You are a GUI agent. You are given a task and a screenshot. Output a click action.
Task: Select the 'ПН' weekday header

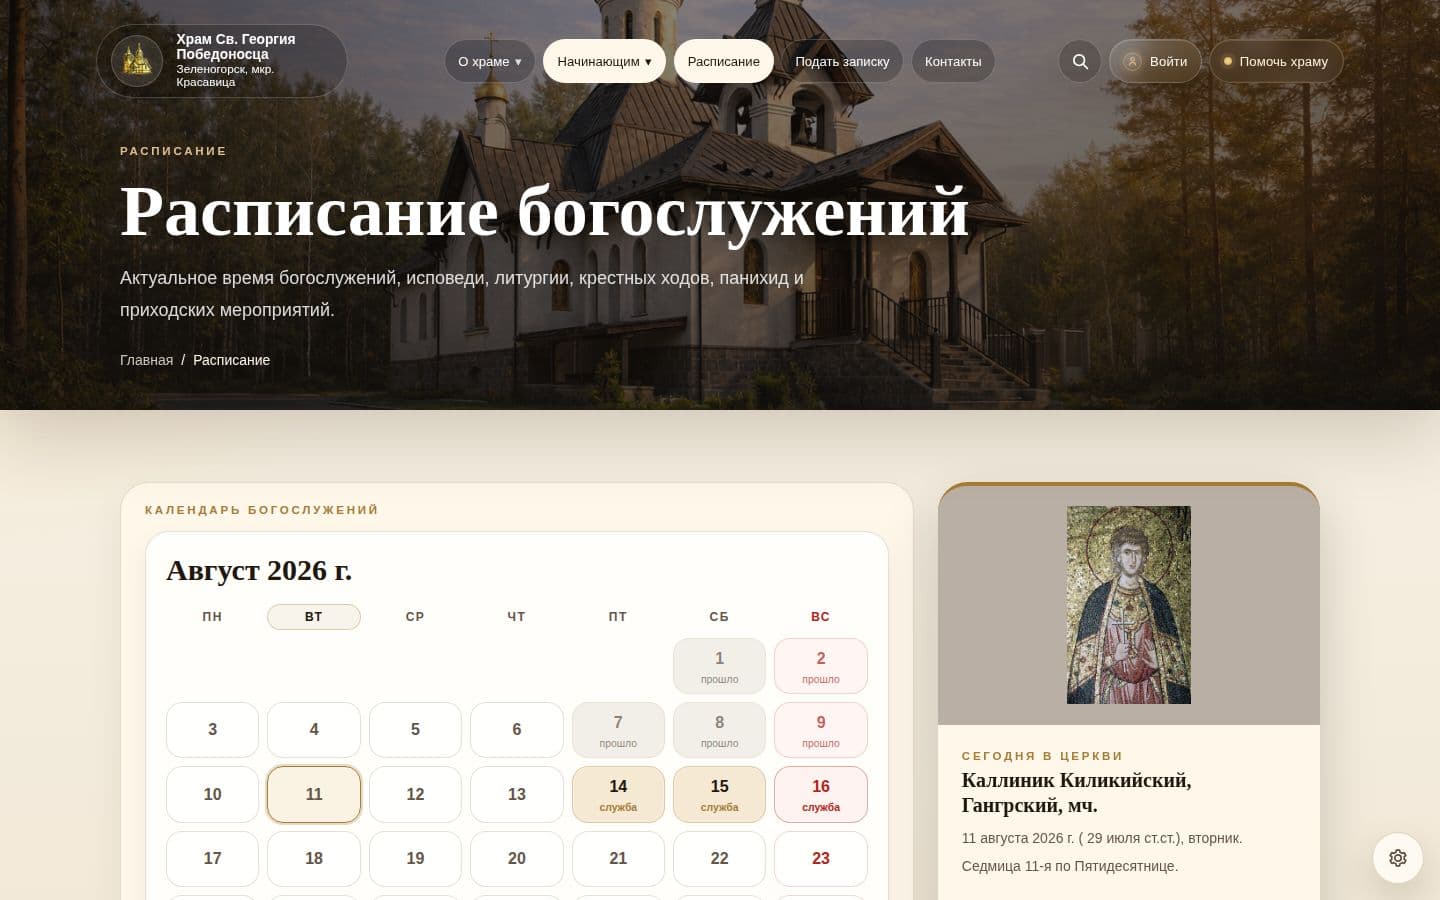212,617
